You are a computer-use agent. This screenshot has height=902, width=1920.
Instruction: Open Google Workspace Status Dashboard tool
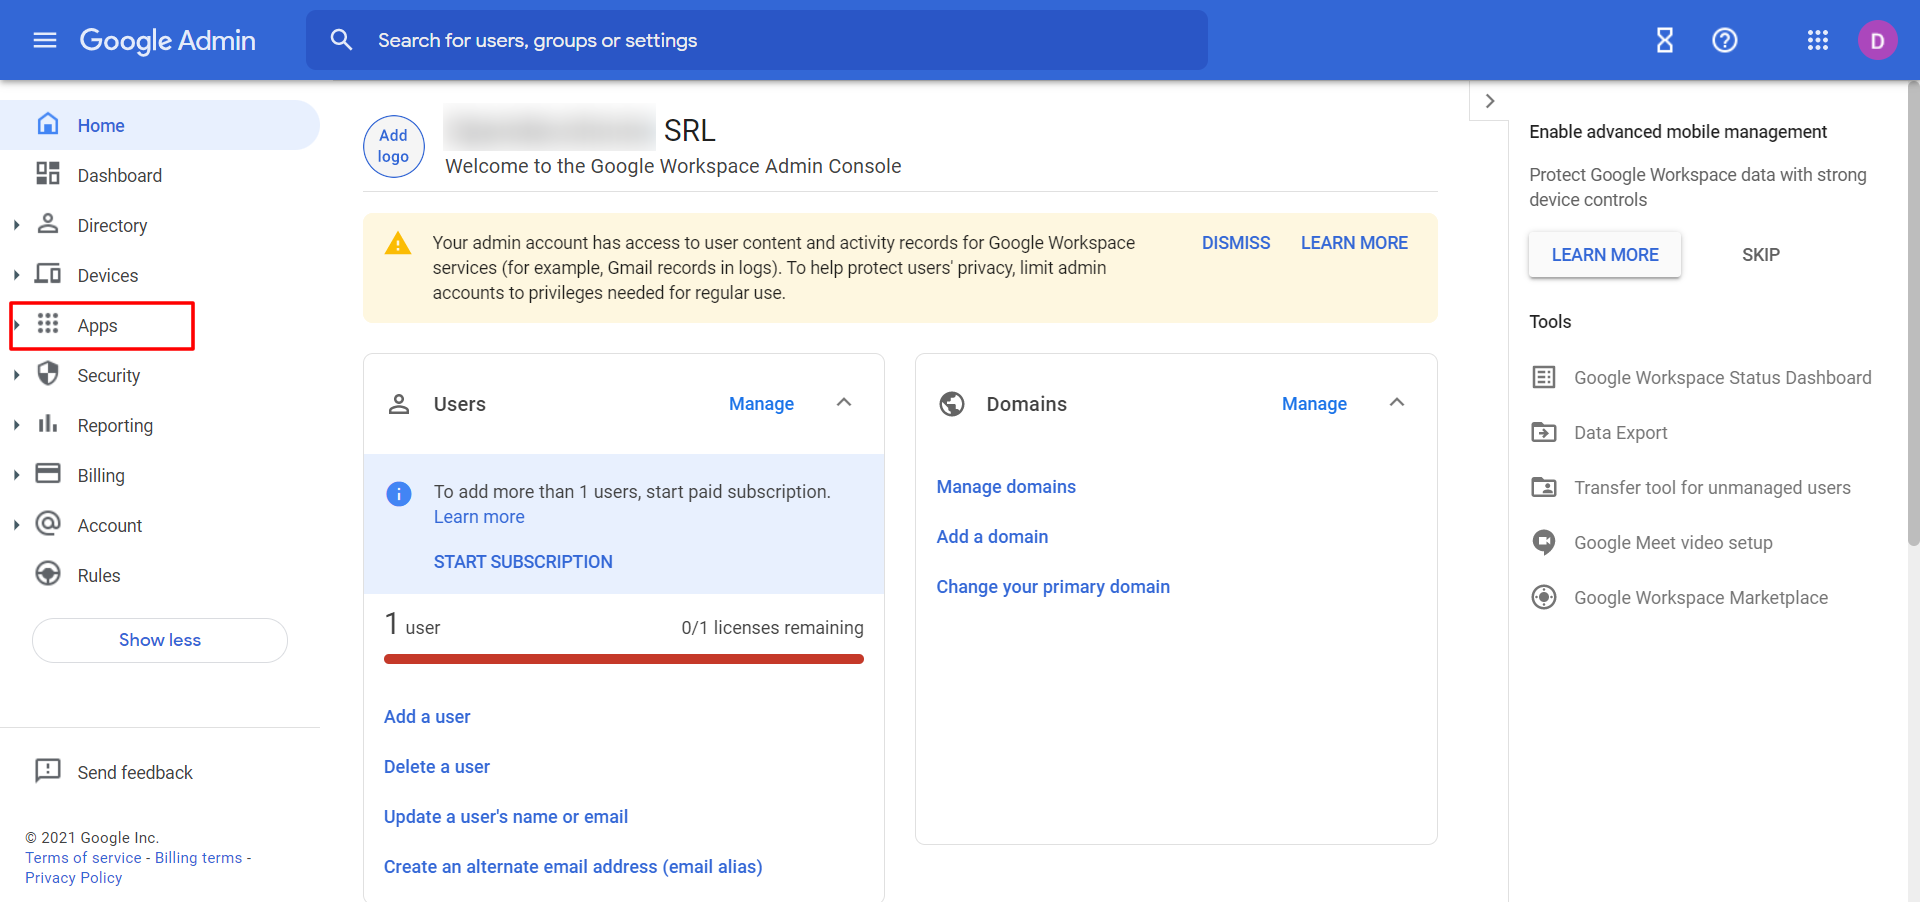1721,377
